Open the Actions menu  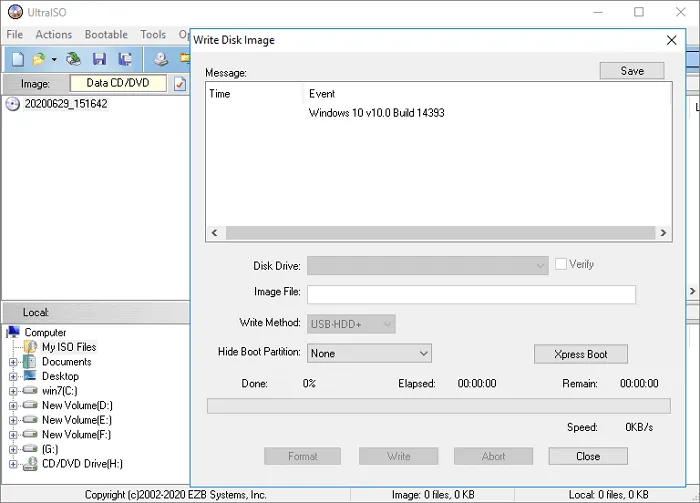click(54, 34)
